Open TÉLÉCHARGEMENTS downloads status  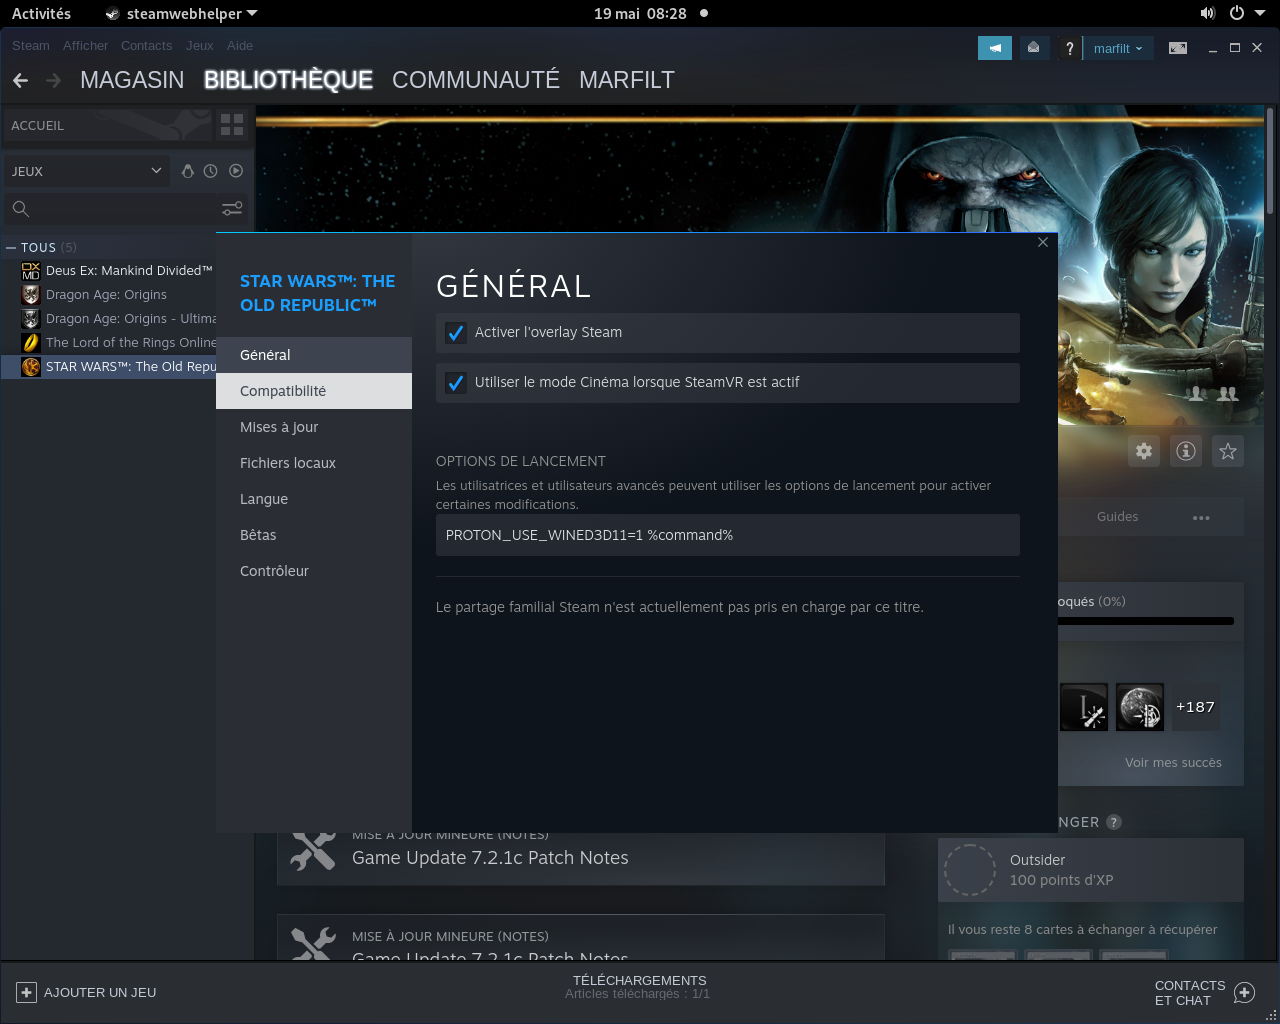tap(639, 987)
